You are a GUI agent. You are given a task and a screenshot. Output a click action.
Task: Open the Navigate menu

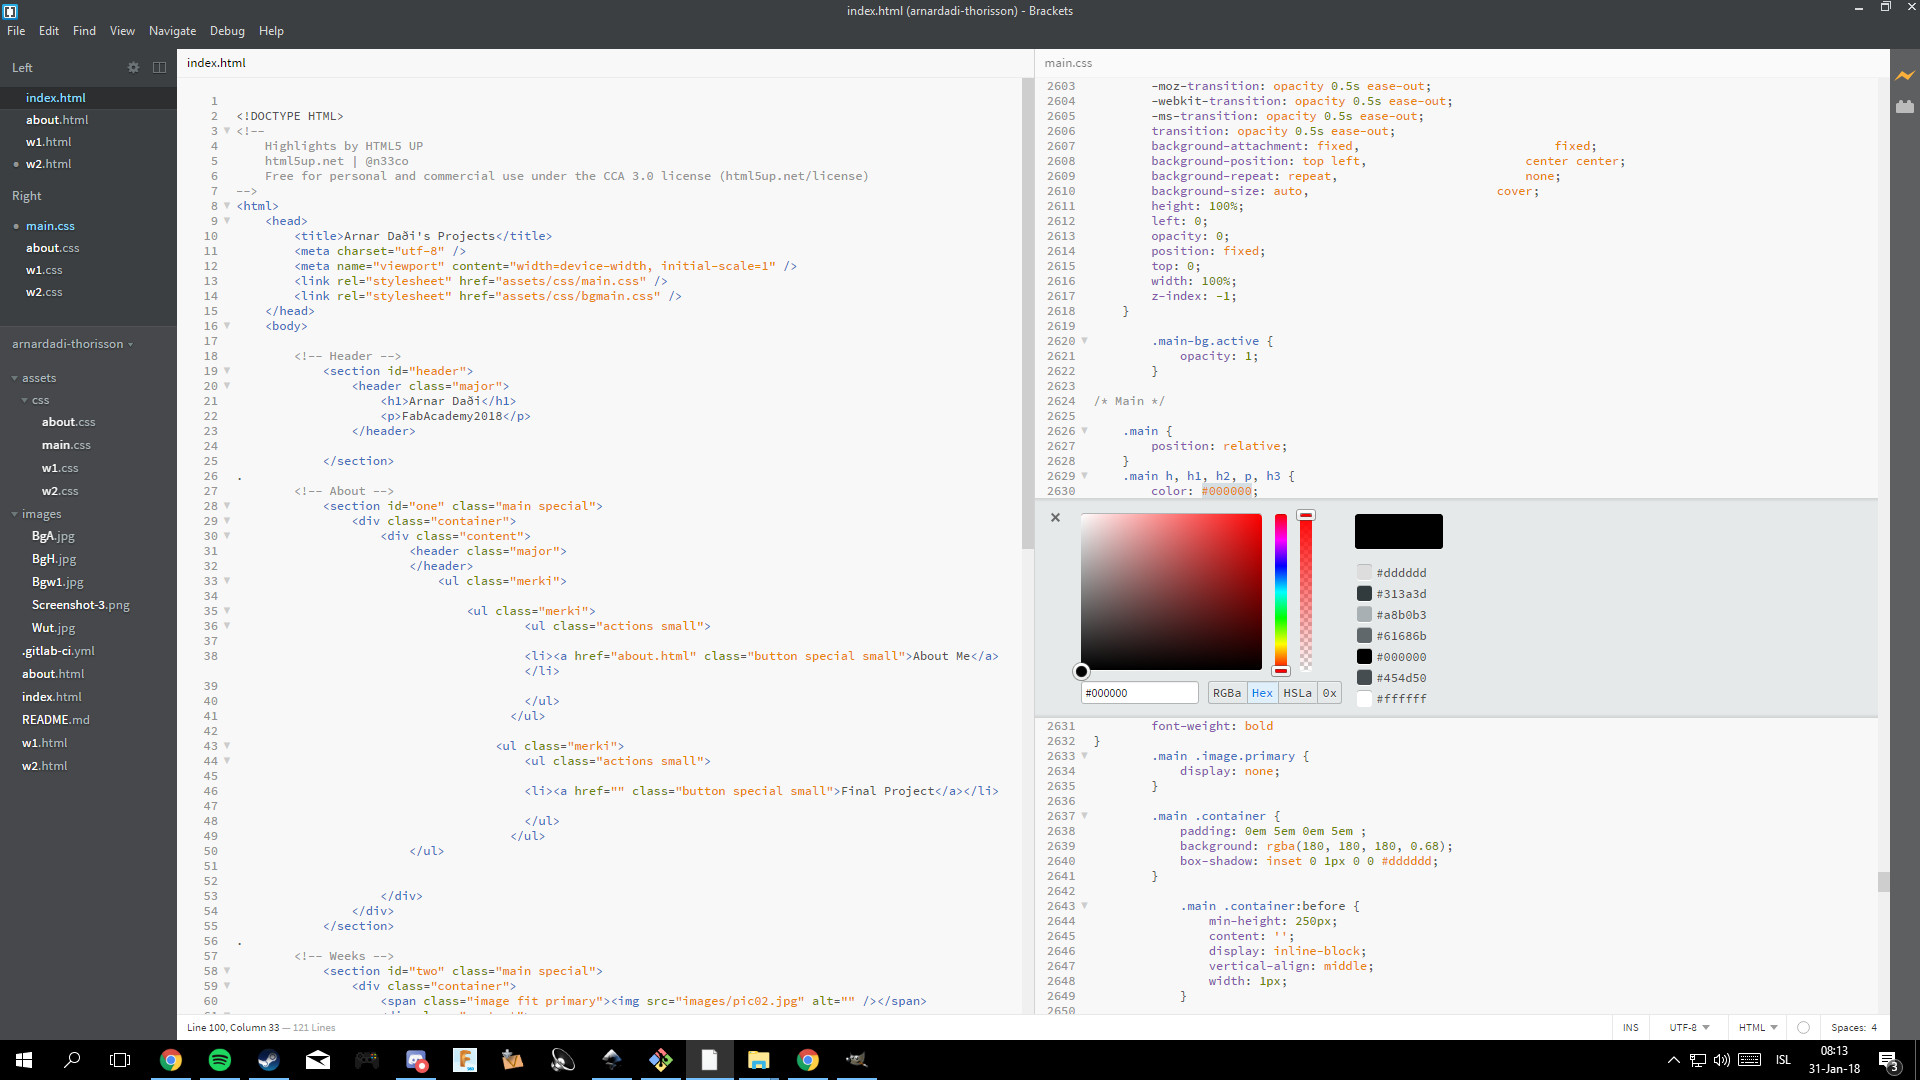point(172,31)
